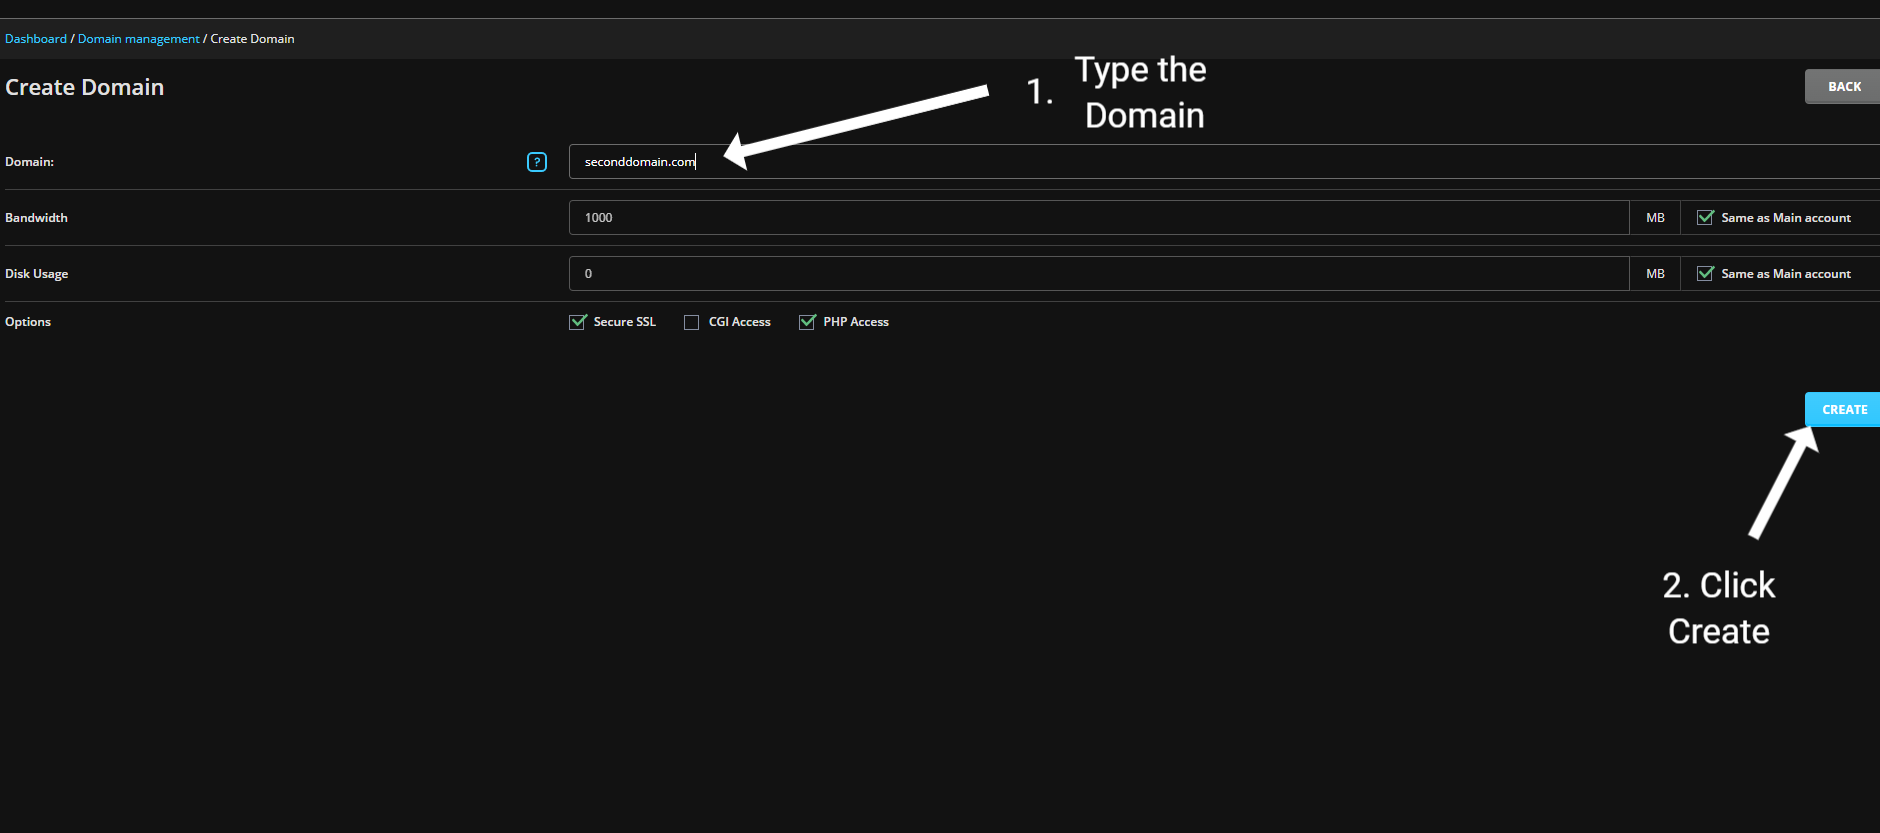Screen dimensions: 1880x833
Task: Click the MB unit beside Disk Usage
Action: [x=1656, y=274]
